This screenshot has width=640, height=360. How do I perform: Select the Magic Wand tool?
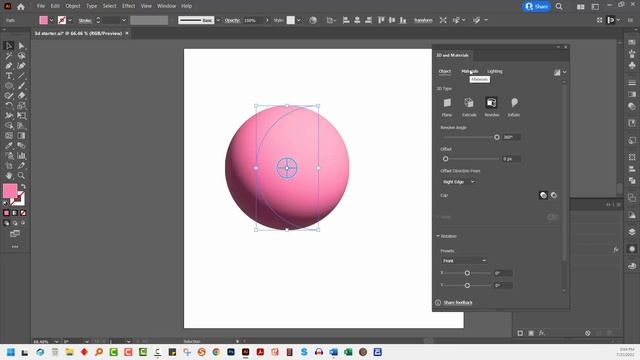[x=9, y=56]
